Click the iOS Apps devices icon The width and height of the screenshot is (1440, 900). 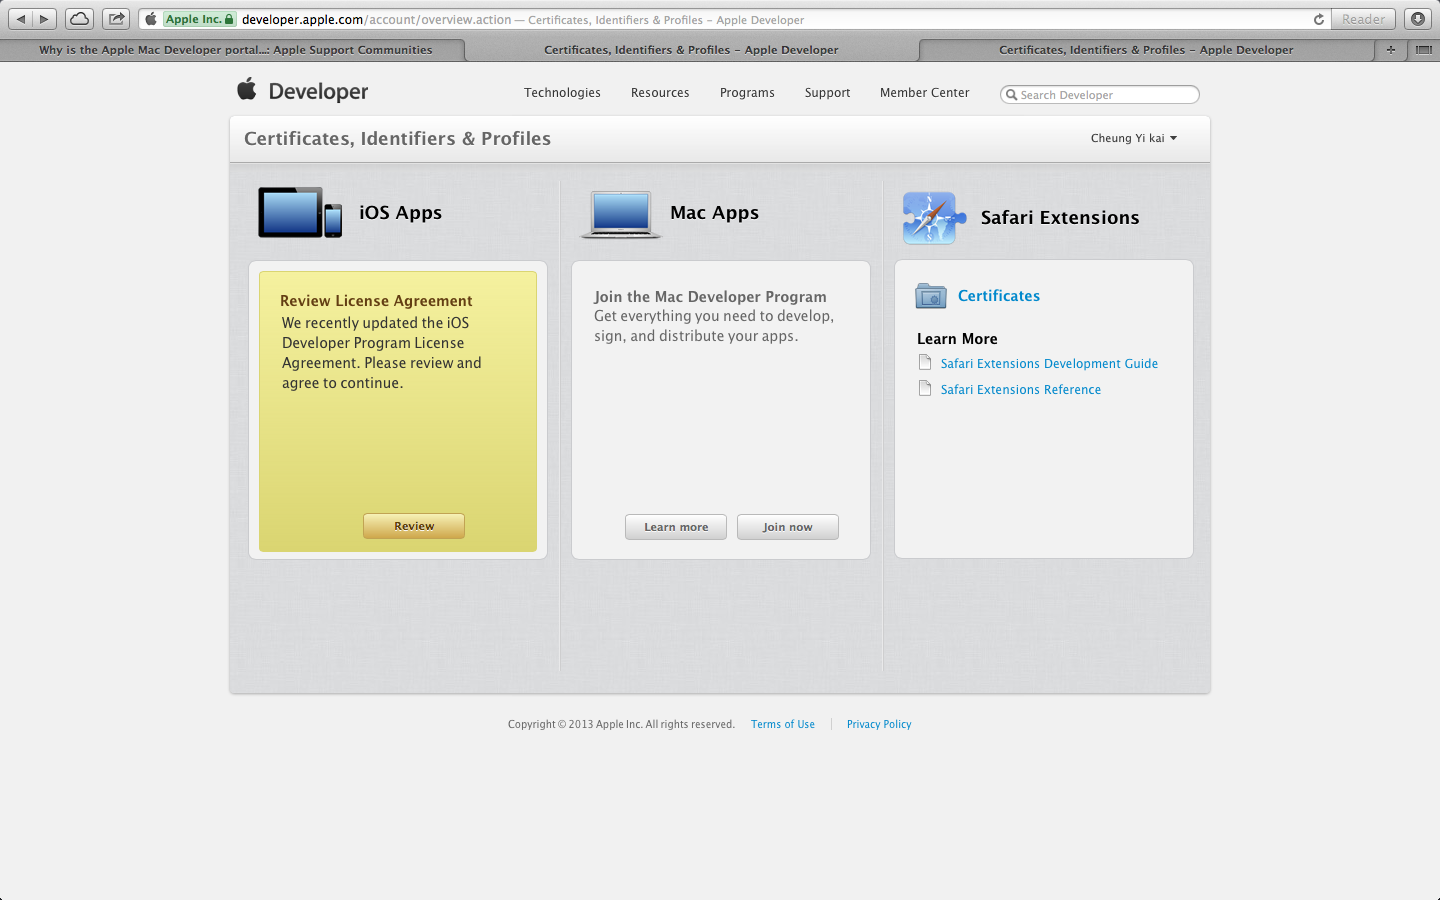coord(300,212)
